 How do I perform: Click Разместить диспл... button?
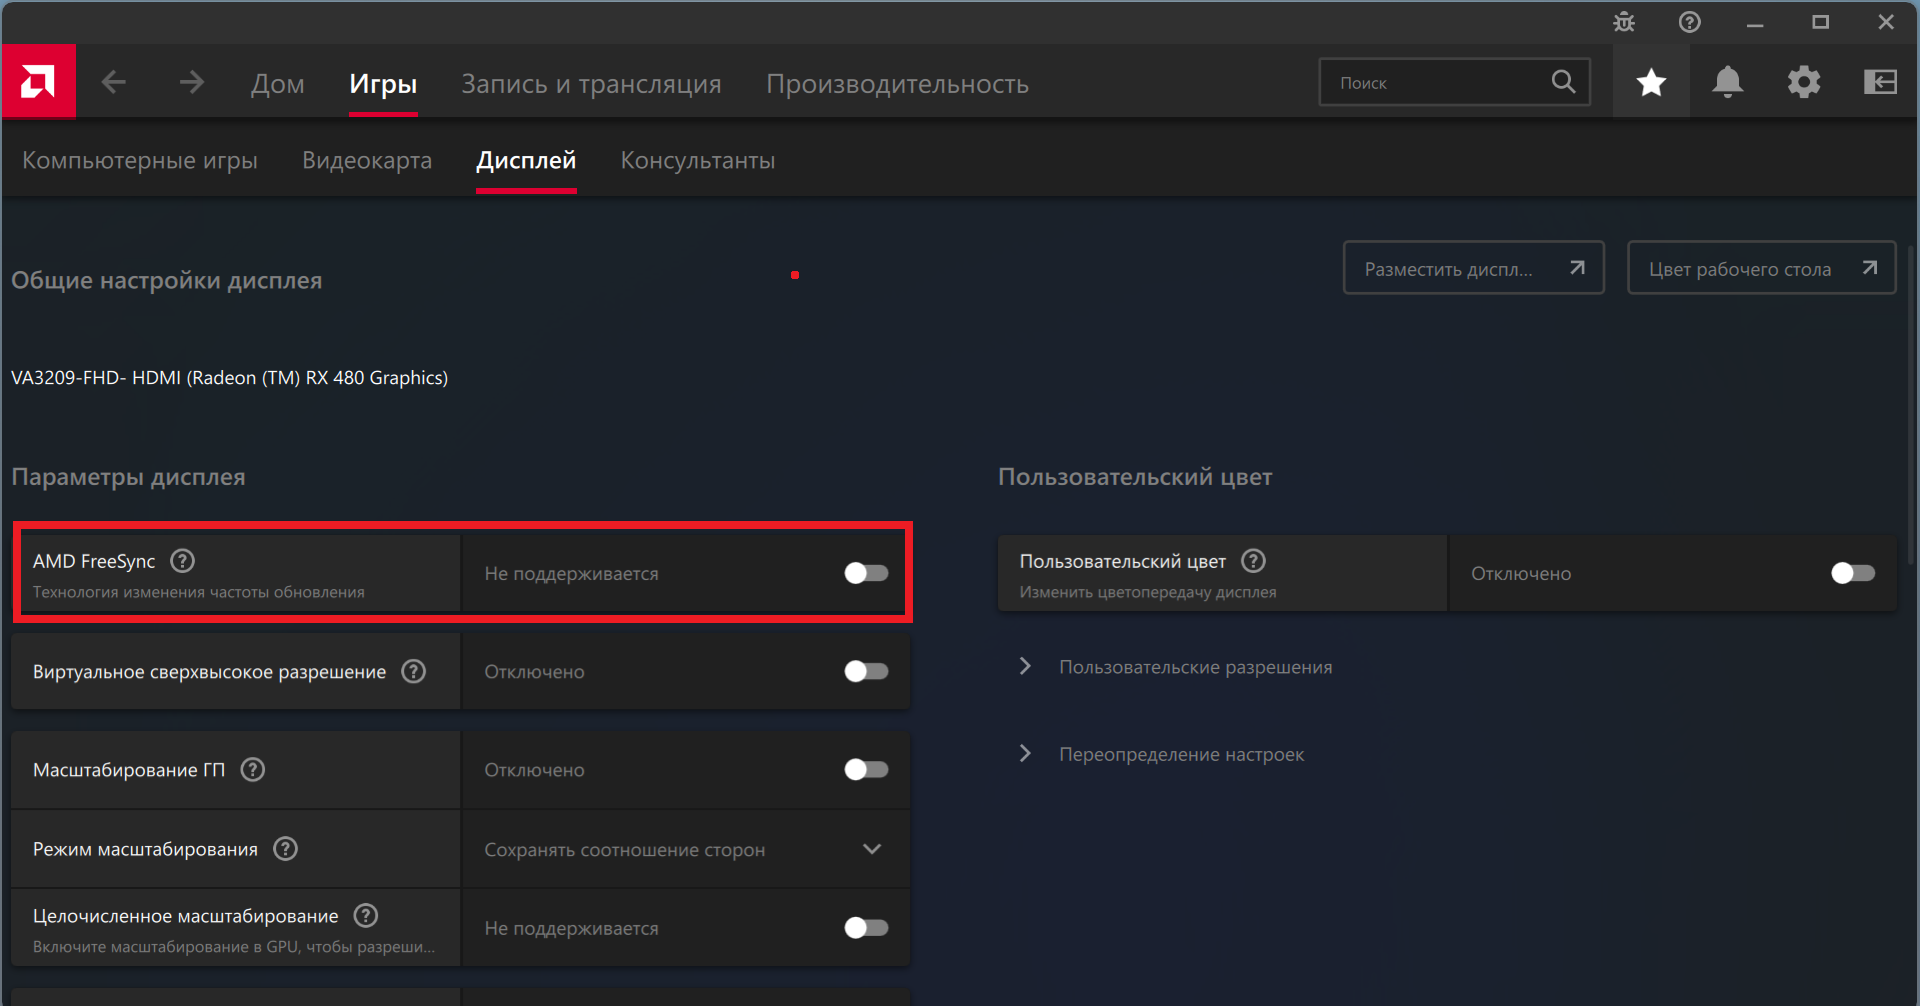coord(1474,268)
